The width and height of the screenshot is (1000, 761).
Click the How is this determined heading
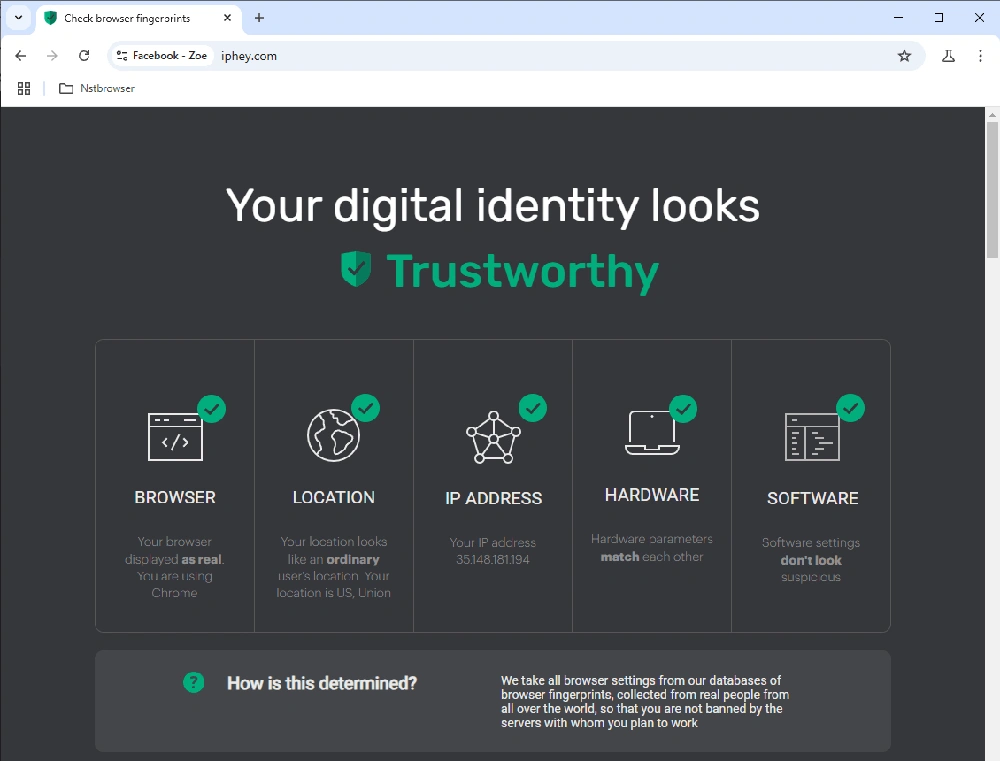[x=321, y=683]
